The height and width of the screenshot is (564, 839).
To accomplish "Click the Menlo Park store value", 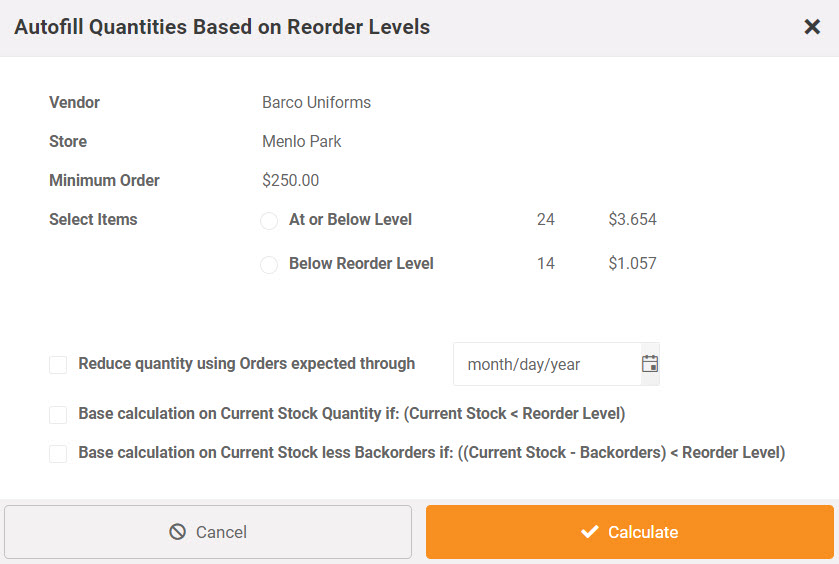I will (x=301, y=141).
